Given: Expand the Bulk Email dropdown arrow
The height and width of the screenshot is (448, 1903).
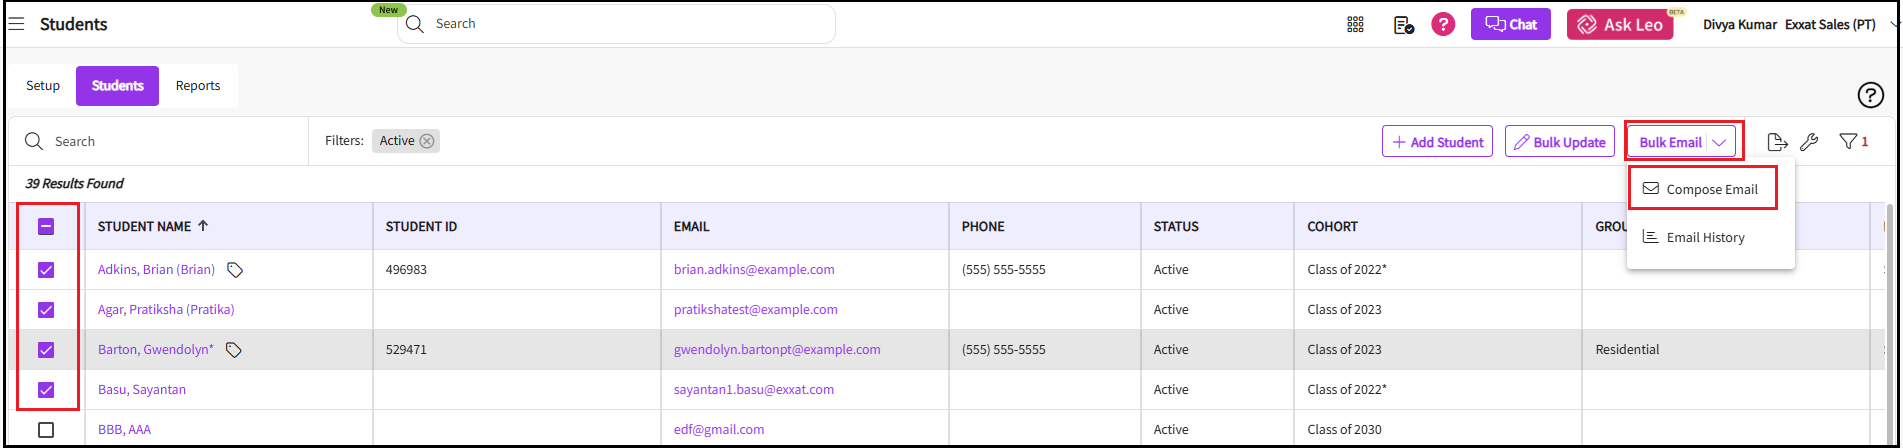Looking at the screenshot, I should pyautogui.click(x=1719, y=142).
